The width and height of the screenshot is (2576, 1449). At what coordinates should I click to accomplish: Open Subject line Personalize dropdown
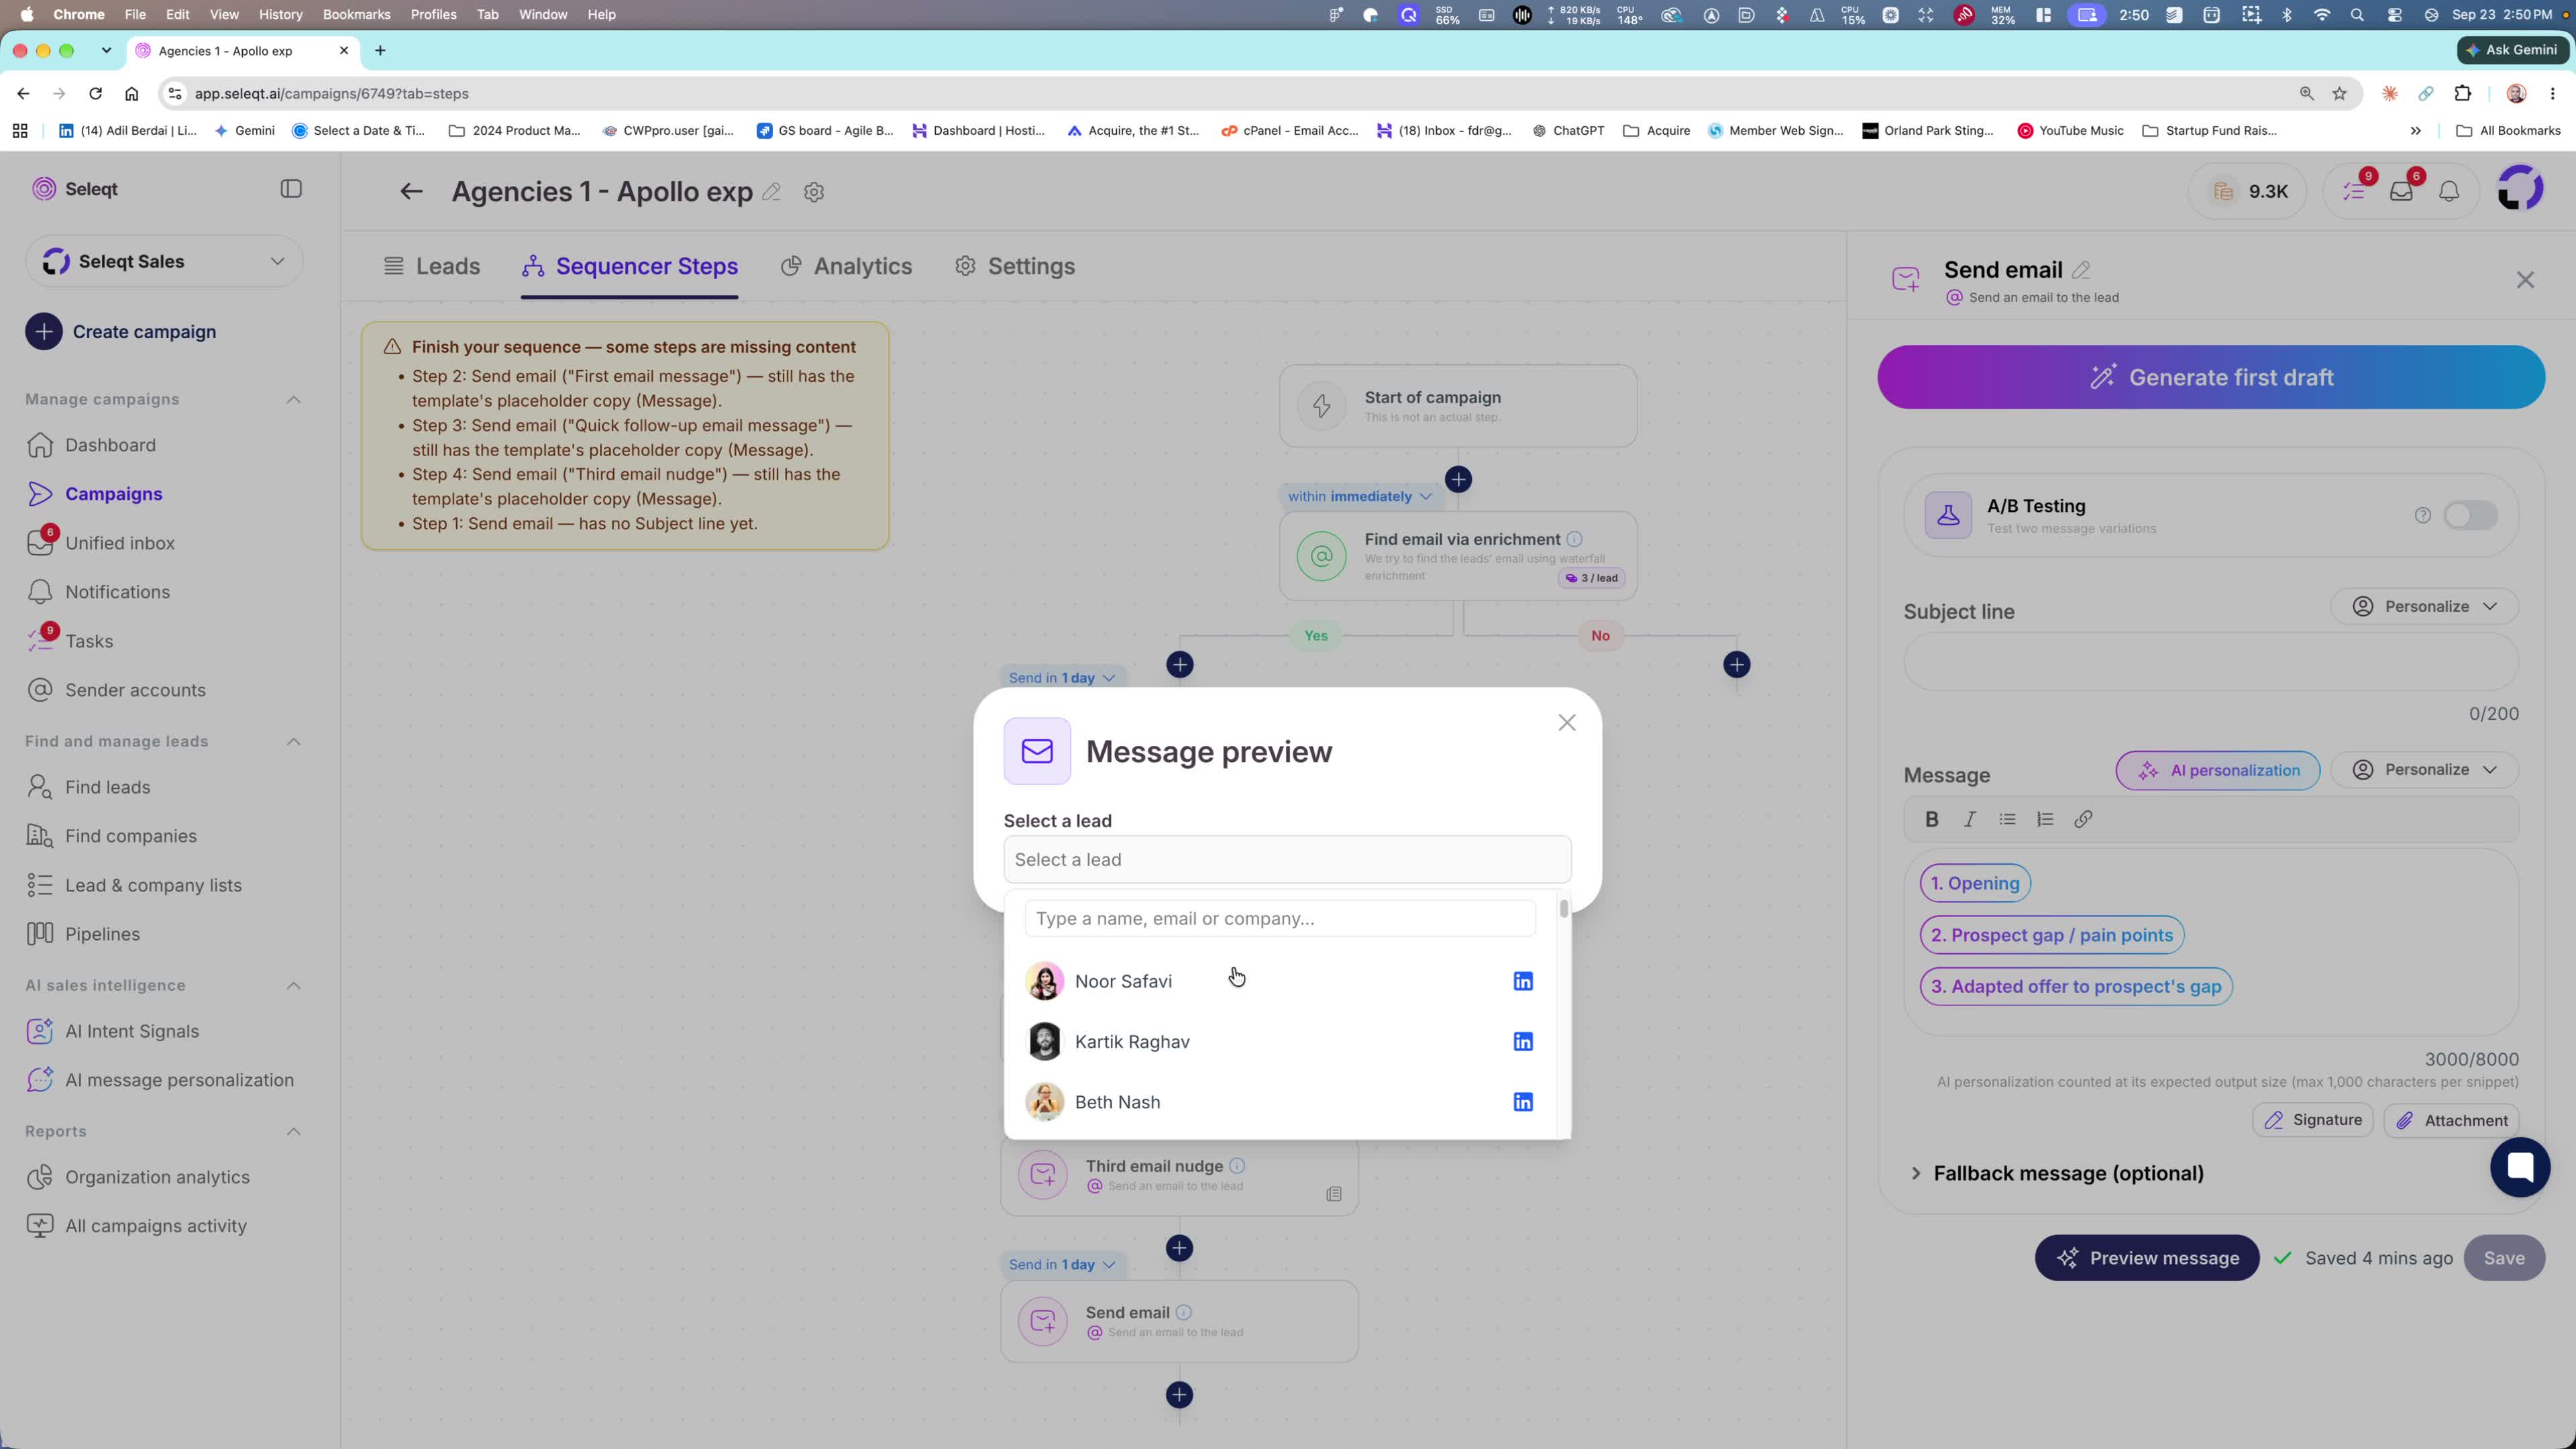[2424, 606]
